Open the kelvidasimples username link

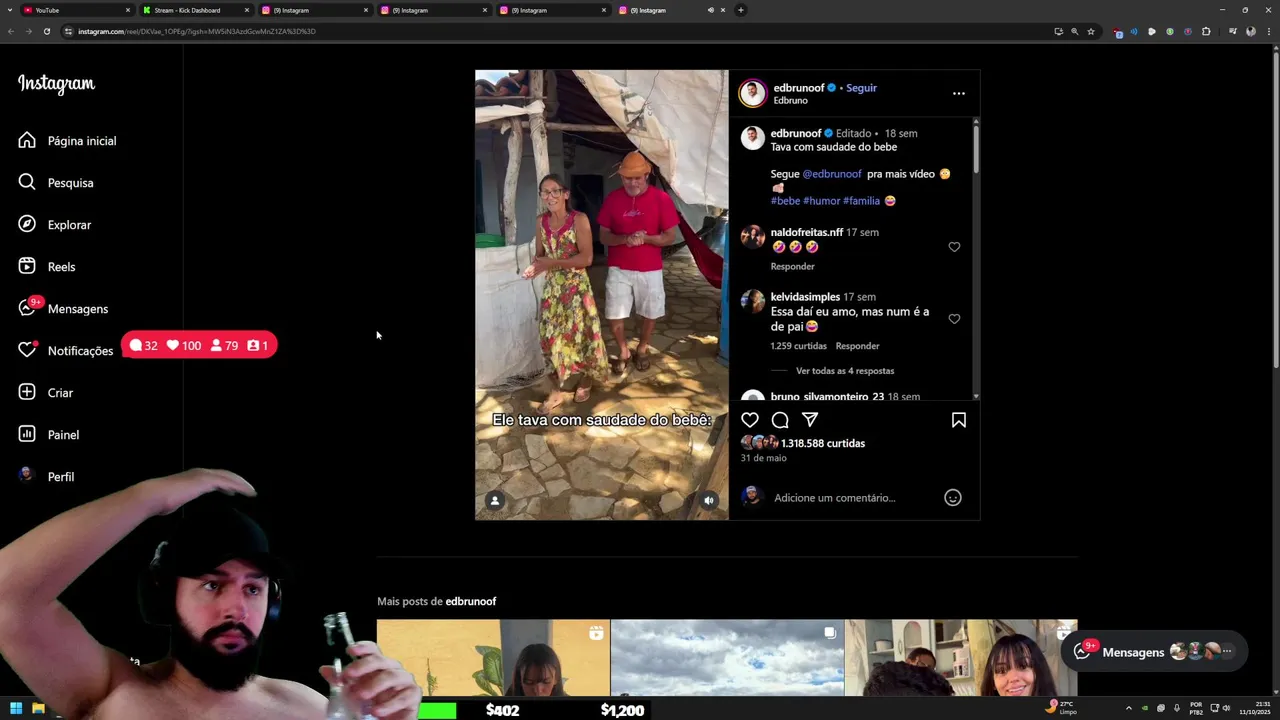[805, 297]
